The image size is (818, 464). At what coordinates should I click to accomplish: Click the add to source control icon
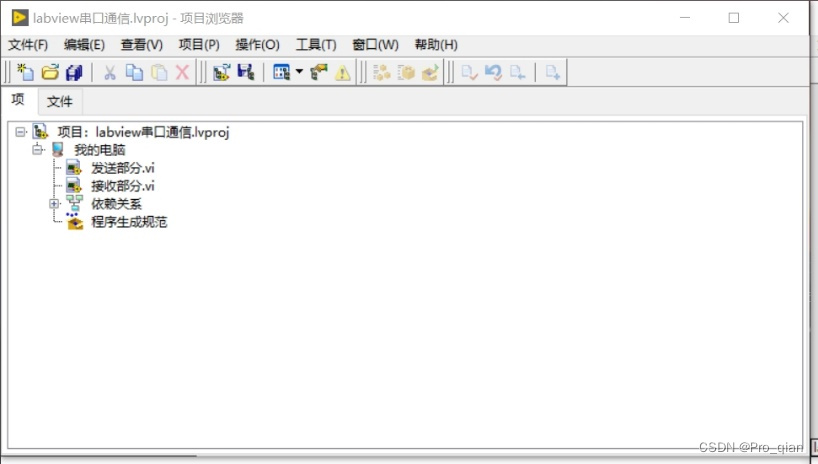coord(553,72)
